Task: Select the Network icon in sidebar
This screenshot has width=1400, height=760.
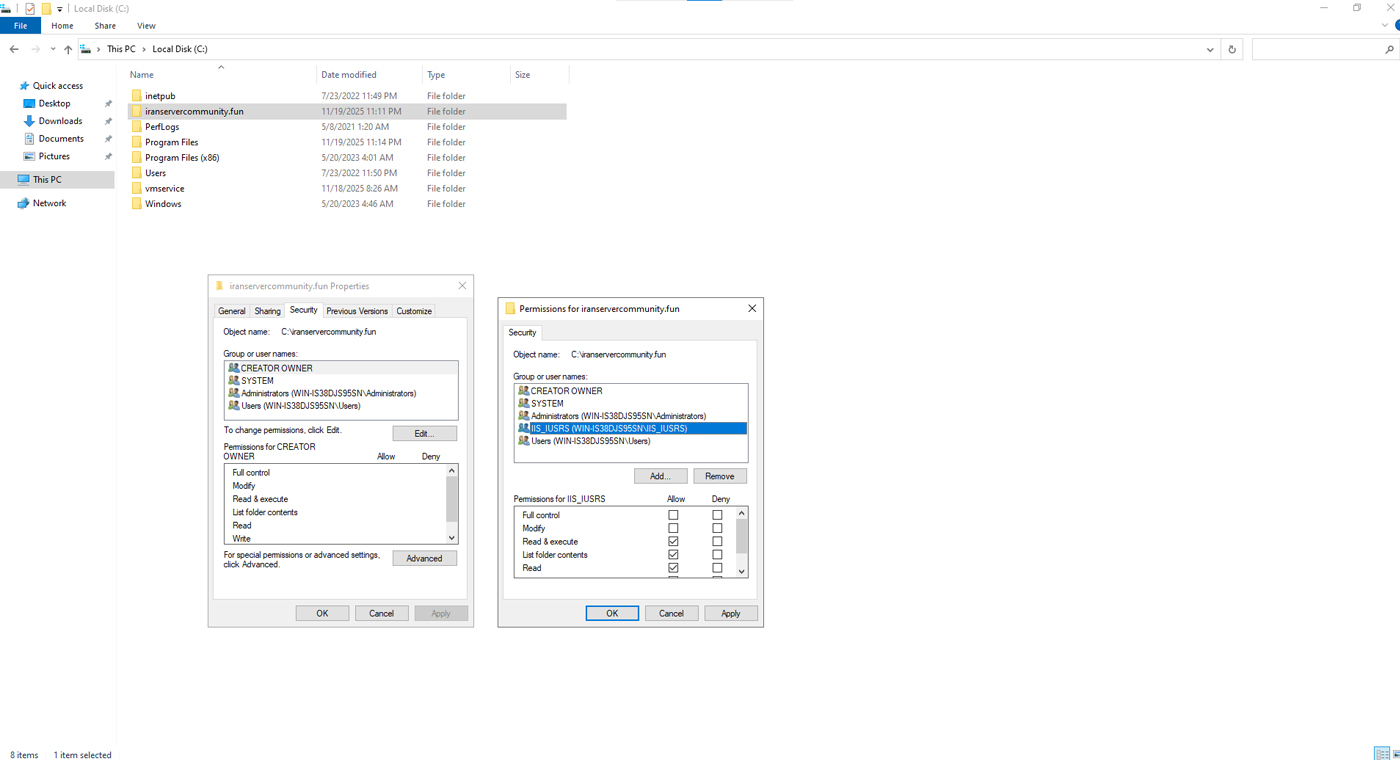Action: [x=24, y=203]
